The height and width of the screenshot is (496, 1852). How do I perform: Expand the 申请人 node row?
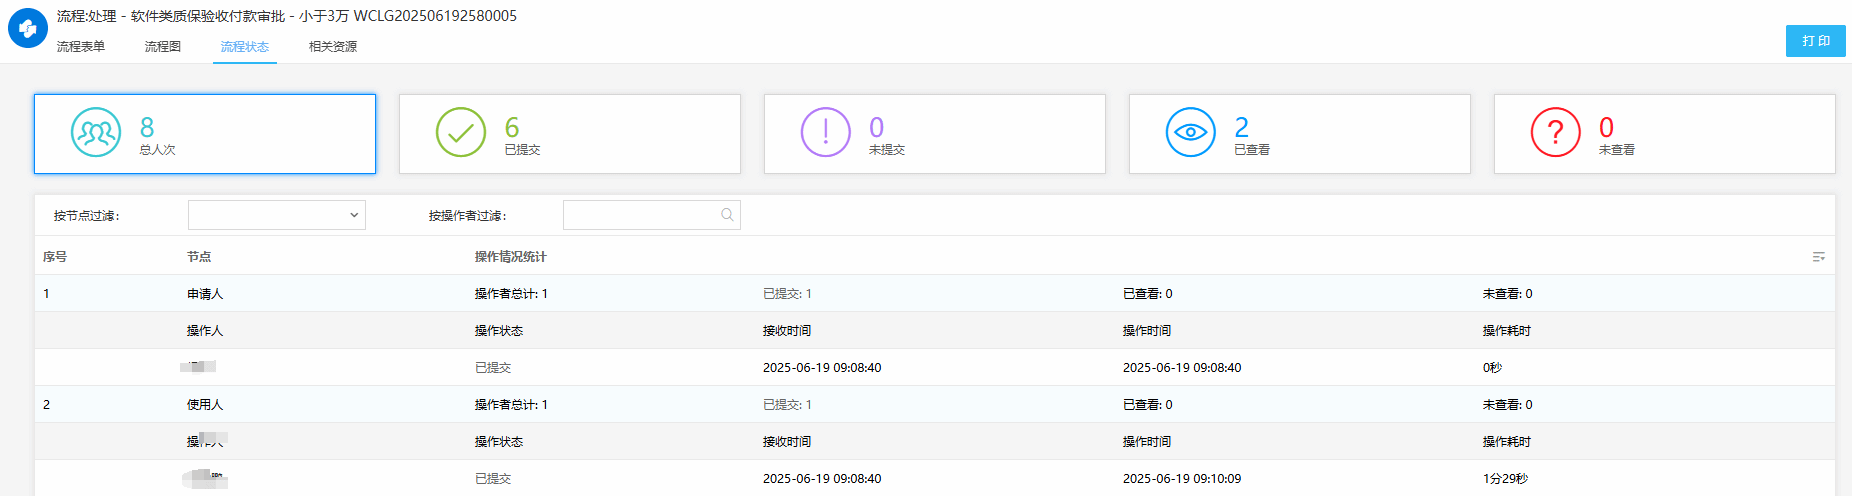click(205, 294)
